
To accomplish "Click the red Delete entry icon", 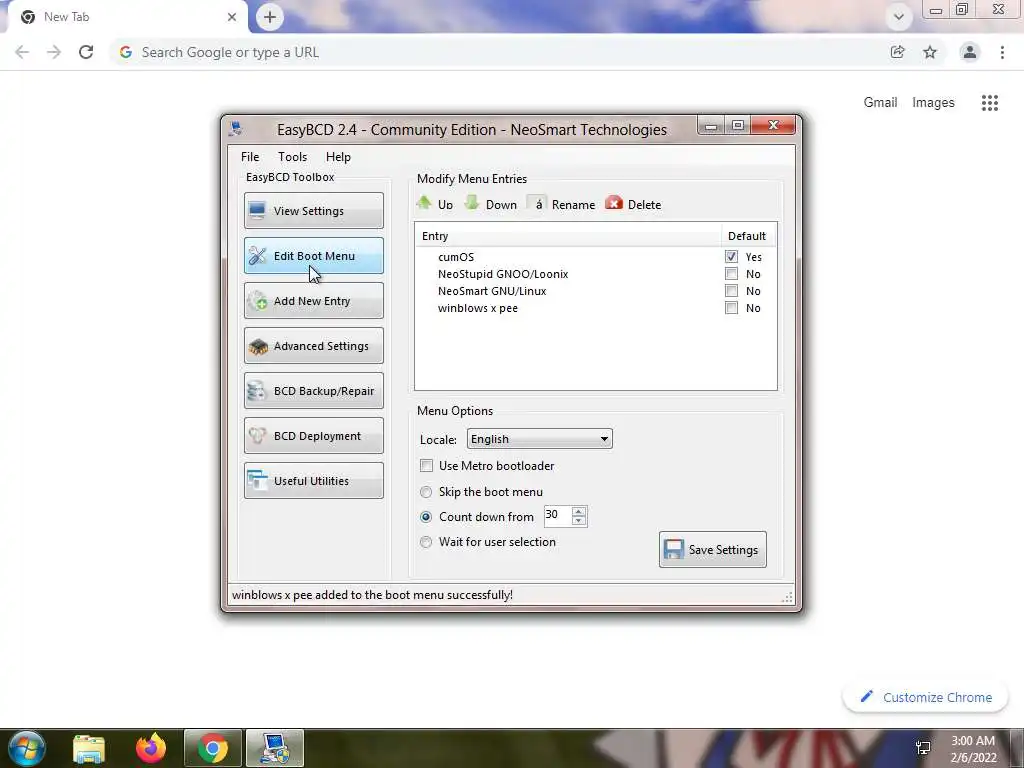I will [x=614, y=203].
